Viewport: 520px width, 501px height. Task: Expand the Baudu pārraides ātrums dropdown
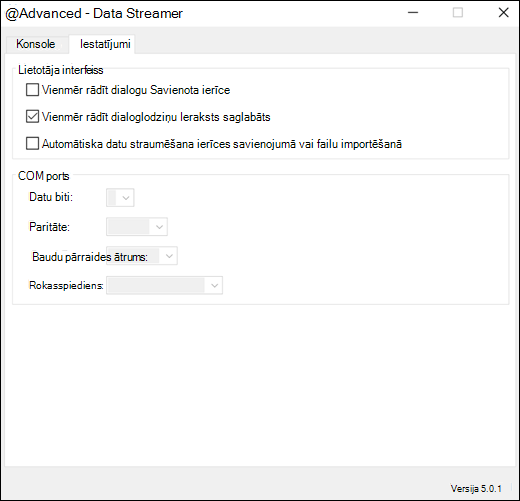pos(142,256)
